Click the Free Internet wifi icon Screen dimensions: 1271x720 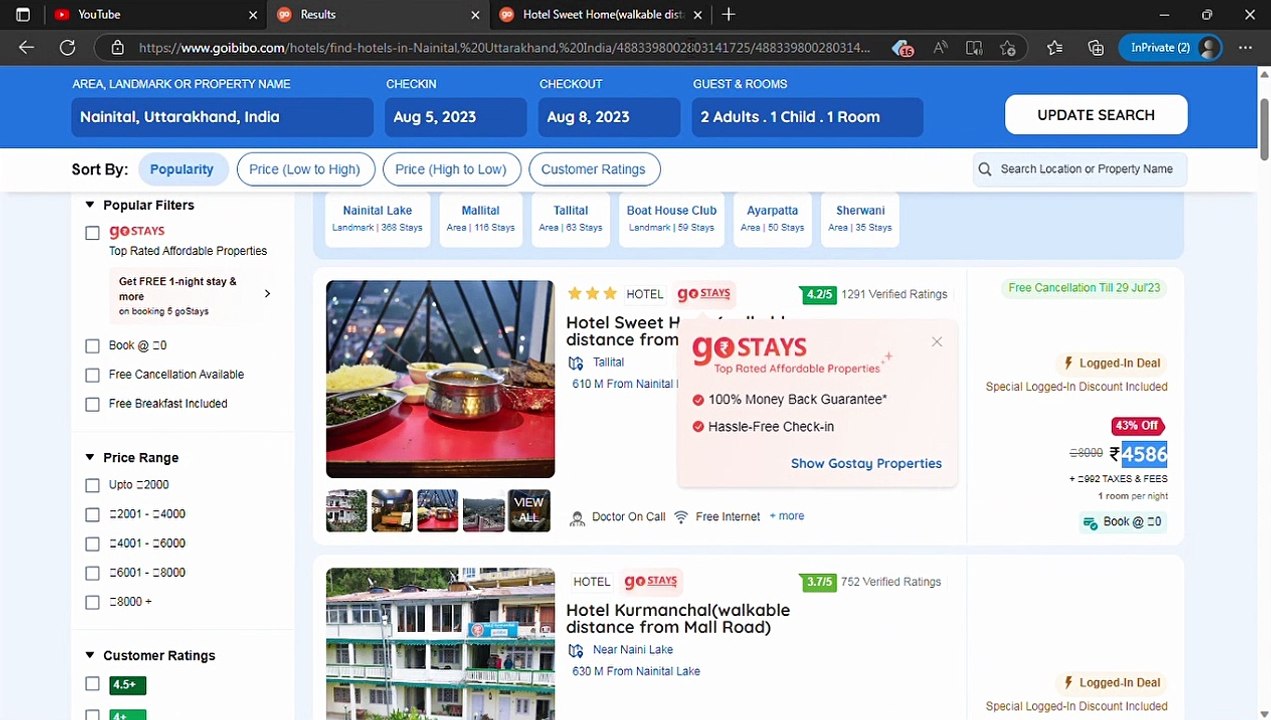(x=681, y=517)
